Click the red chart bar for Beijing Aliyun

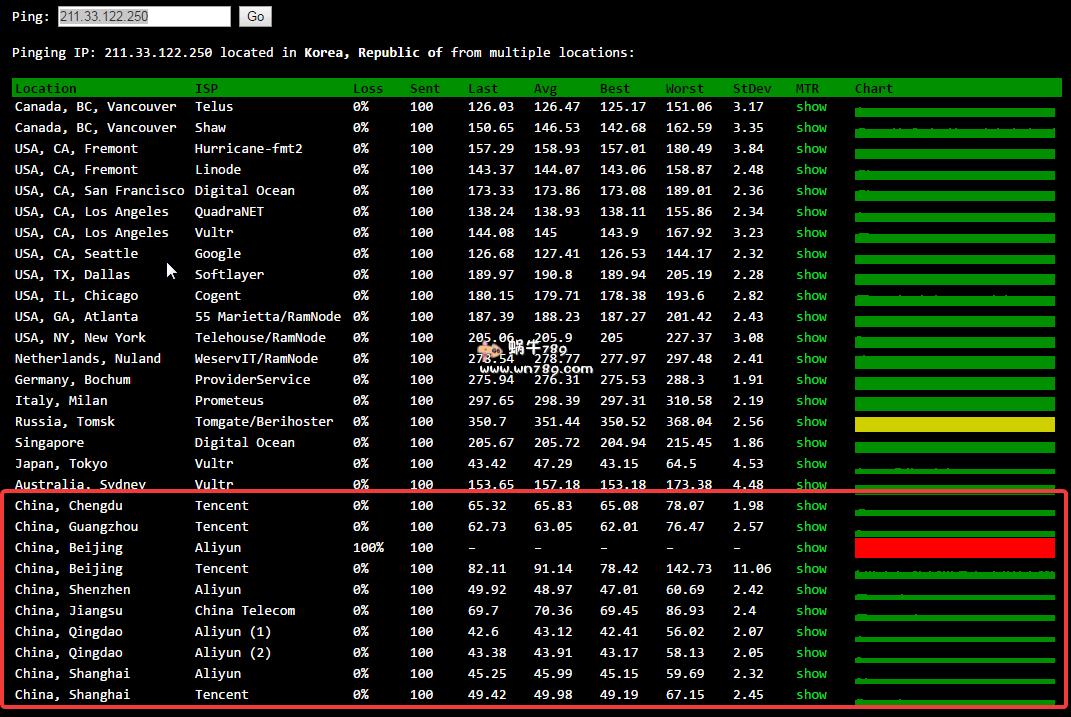click(954, 548)
